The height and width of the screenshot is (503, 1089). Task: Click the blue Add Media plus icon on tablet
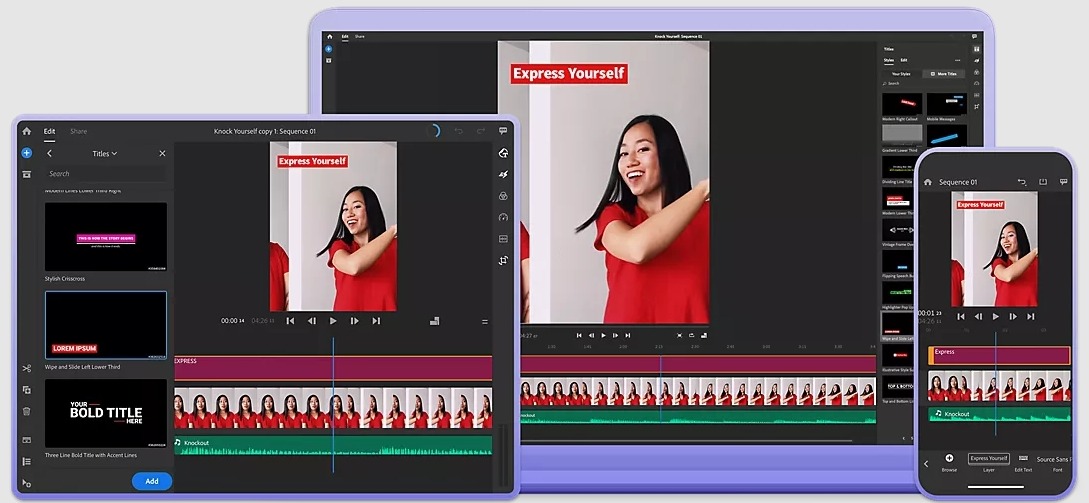[26, 153]
